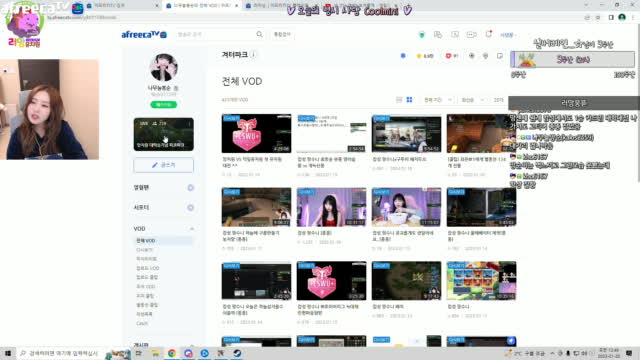
Task: Open settings gear for 열혈팬 section
Action: coord(190,187)
